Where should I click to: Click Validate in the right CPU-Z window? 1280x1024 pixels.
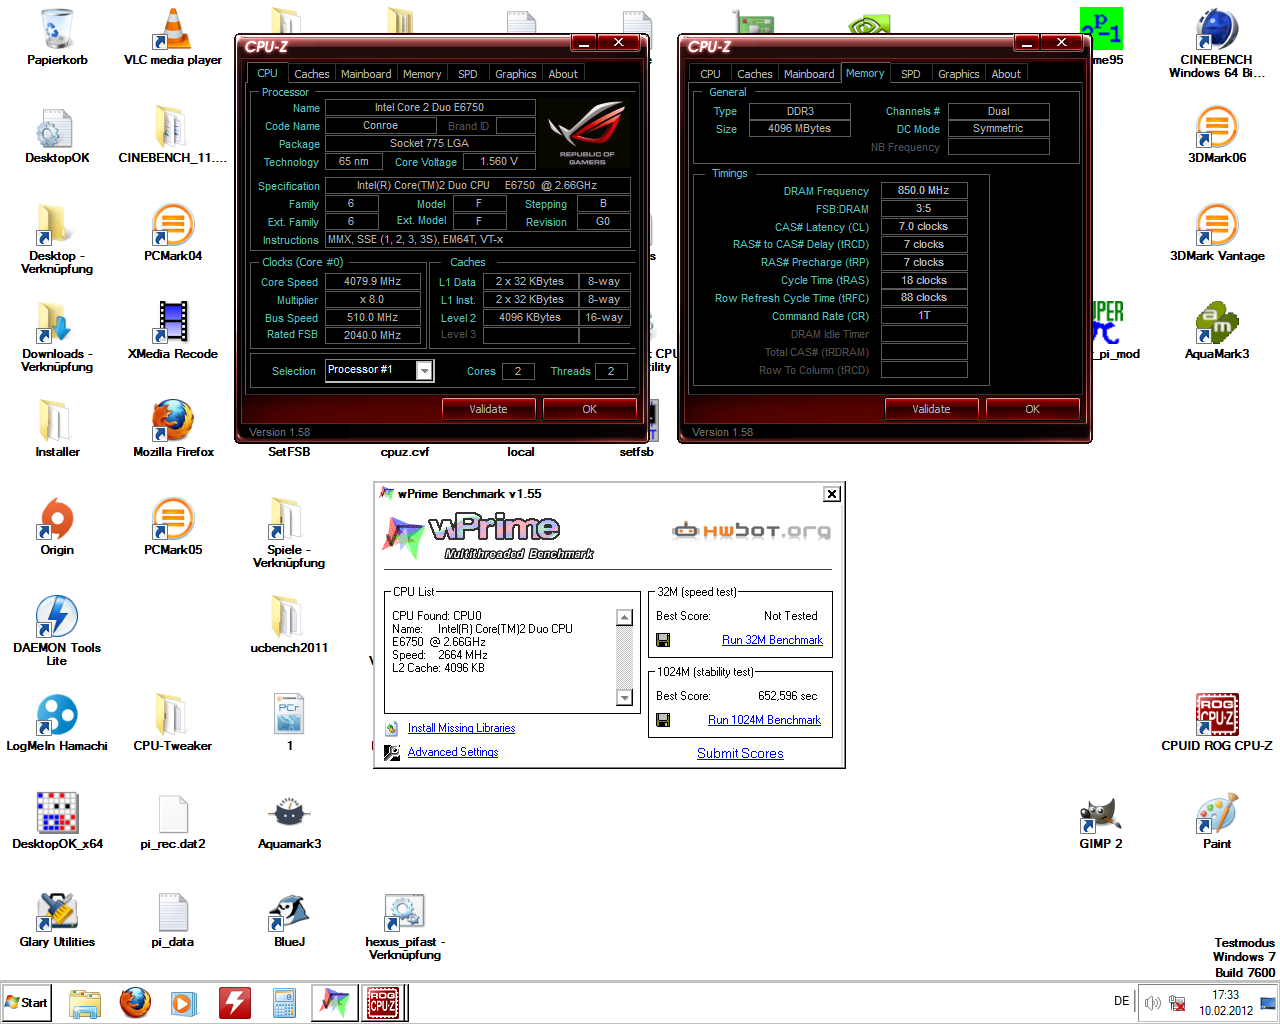point(931,409)
